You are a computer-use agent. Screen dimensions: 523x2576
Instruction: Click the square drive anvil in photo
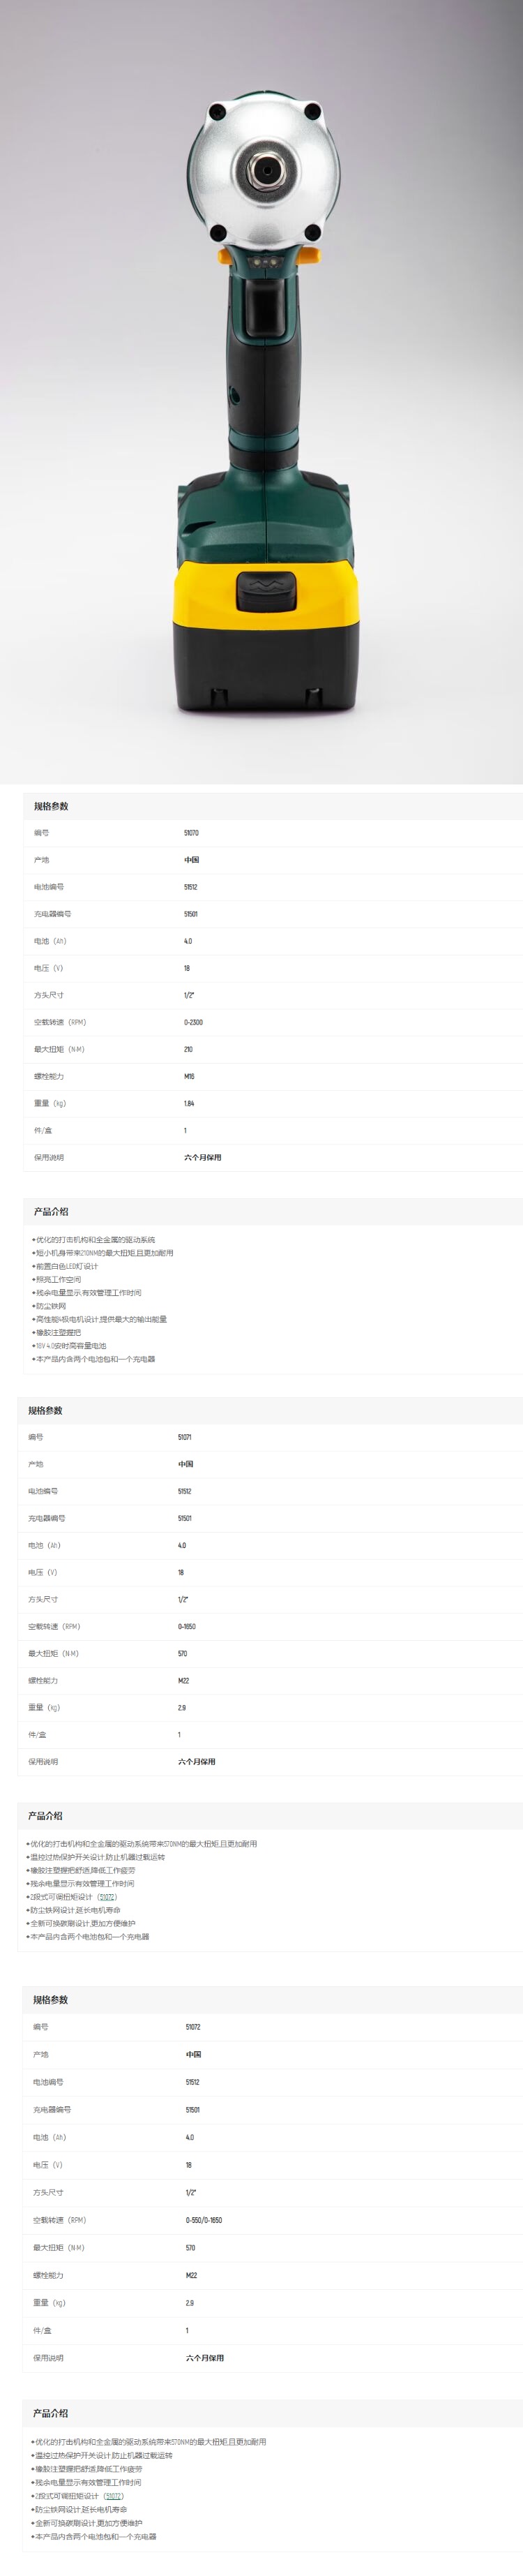point(266,170)
